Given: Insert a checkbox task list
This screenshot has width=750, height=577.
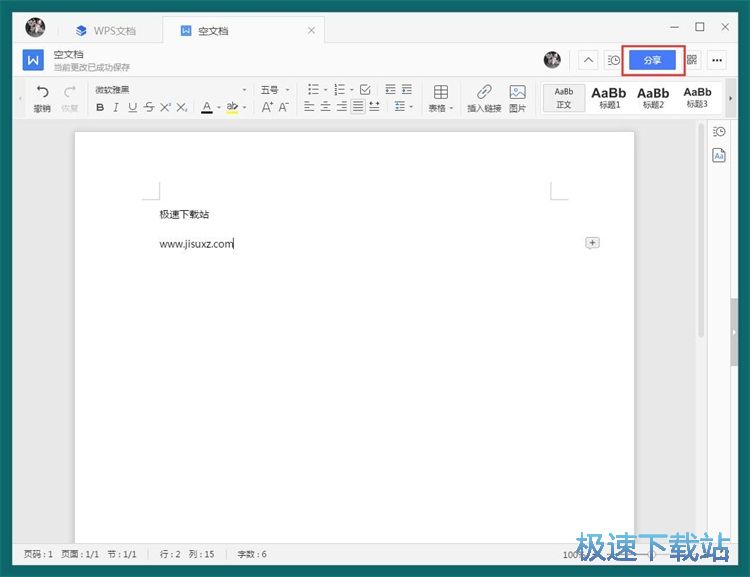Looking at the screenshot, I should click(x=365, y=89).
